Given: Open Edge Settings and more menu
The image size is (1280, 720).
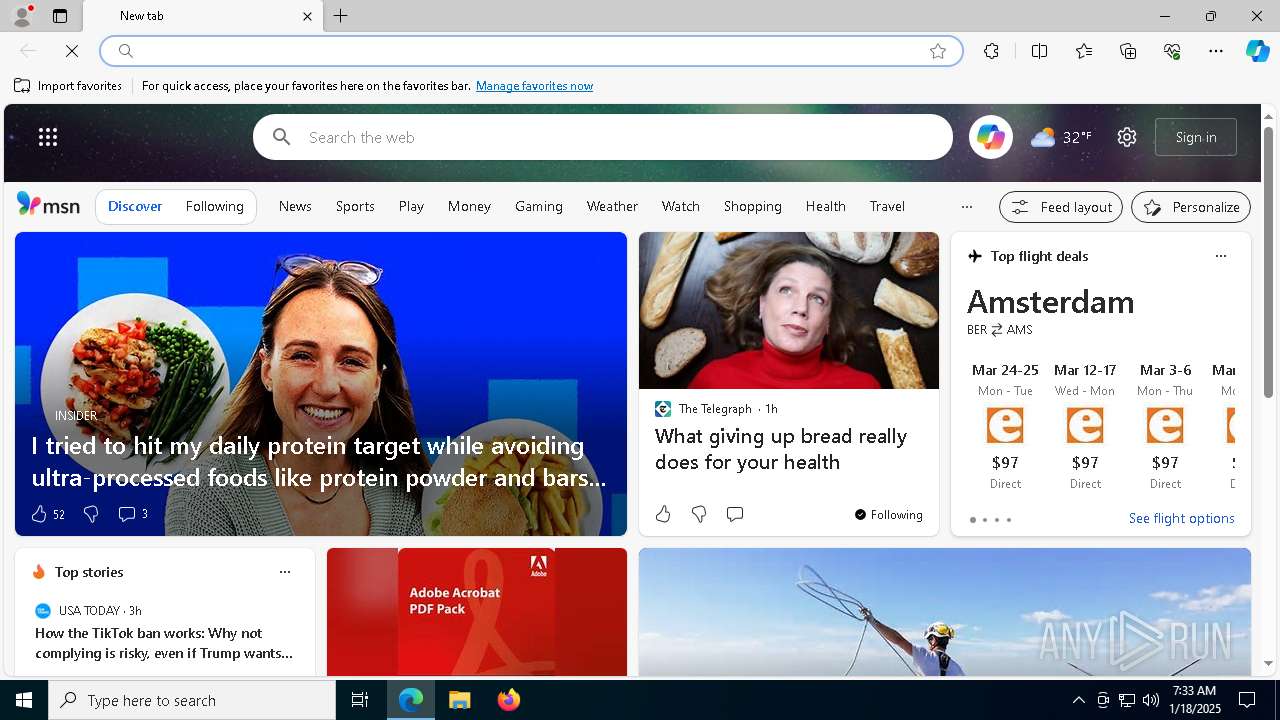Looking at the screenshot, I should [1216, 51].
